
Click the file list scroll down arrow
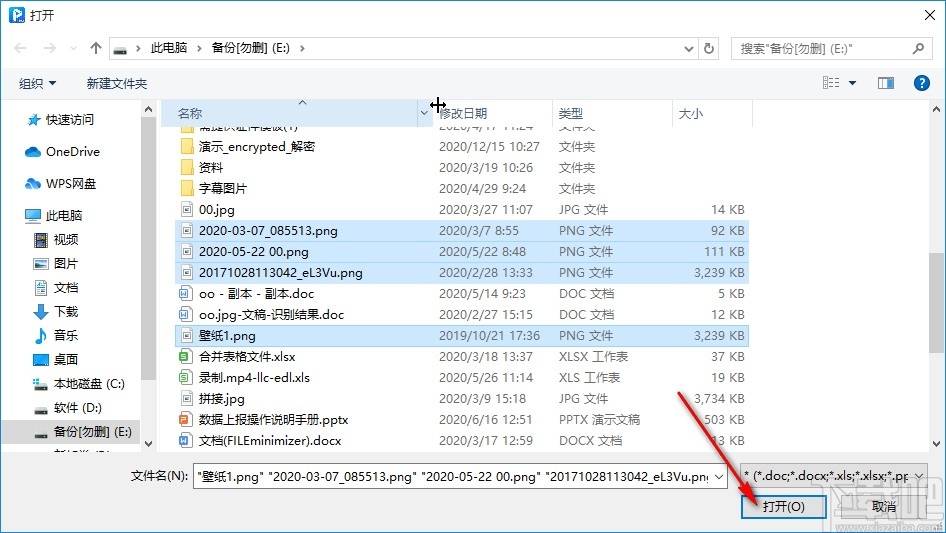(x=936, y=444)
